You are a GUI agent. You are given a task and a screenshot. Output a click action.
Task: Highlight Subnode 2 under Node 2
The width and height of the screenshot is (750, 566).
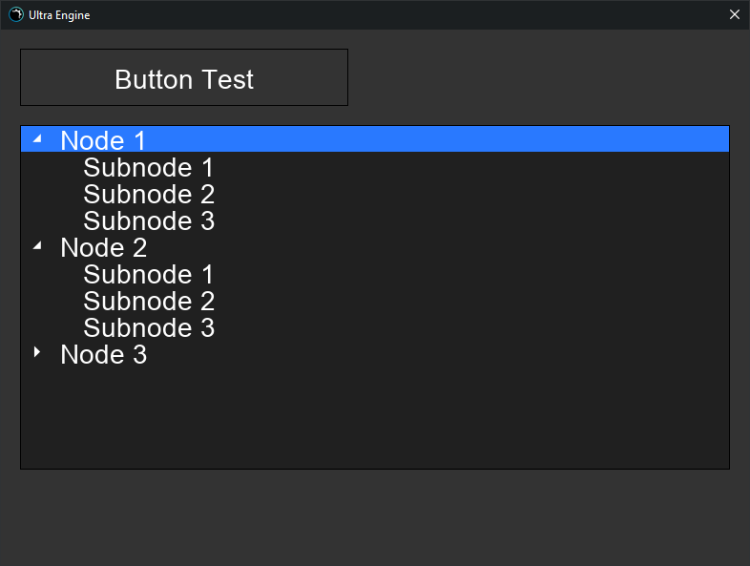click(148, 301)
